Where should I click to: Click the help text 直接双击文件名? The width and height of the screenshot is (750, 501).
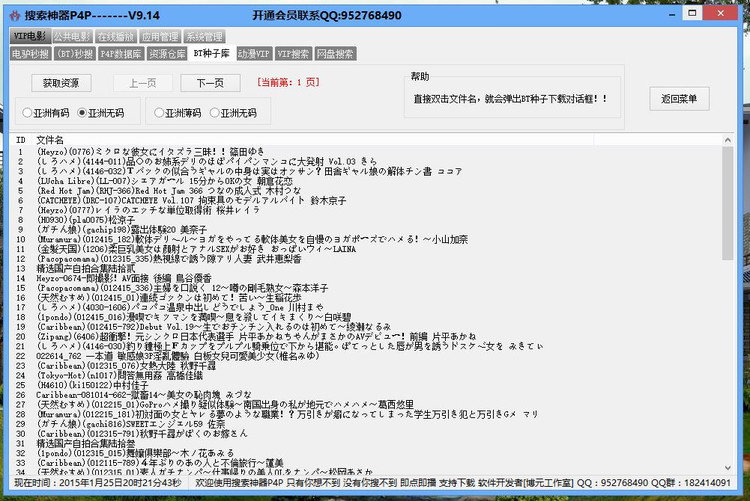coord(510,99)
